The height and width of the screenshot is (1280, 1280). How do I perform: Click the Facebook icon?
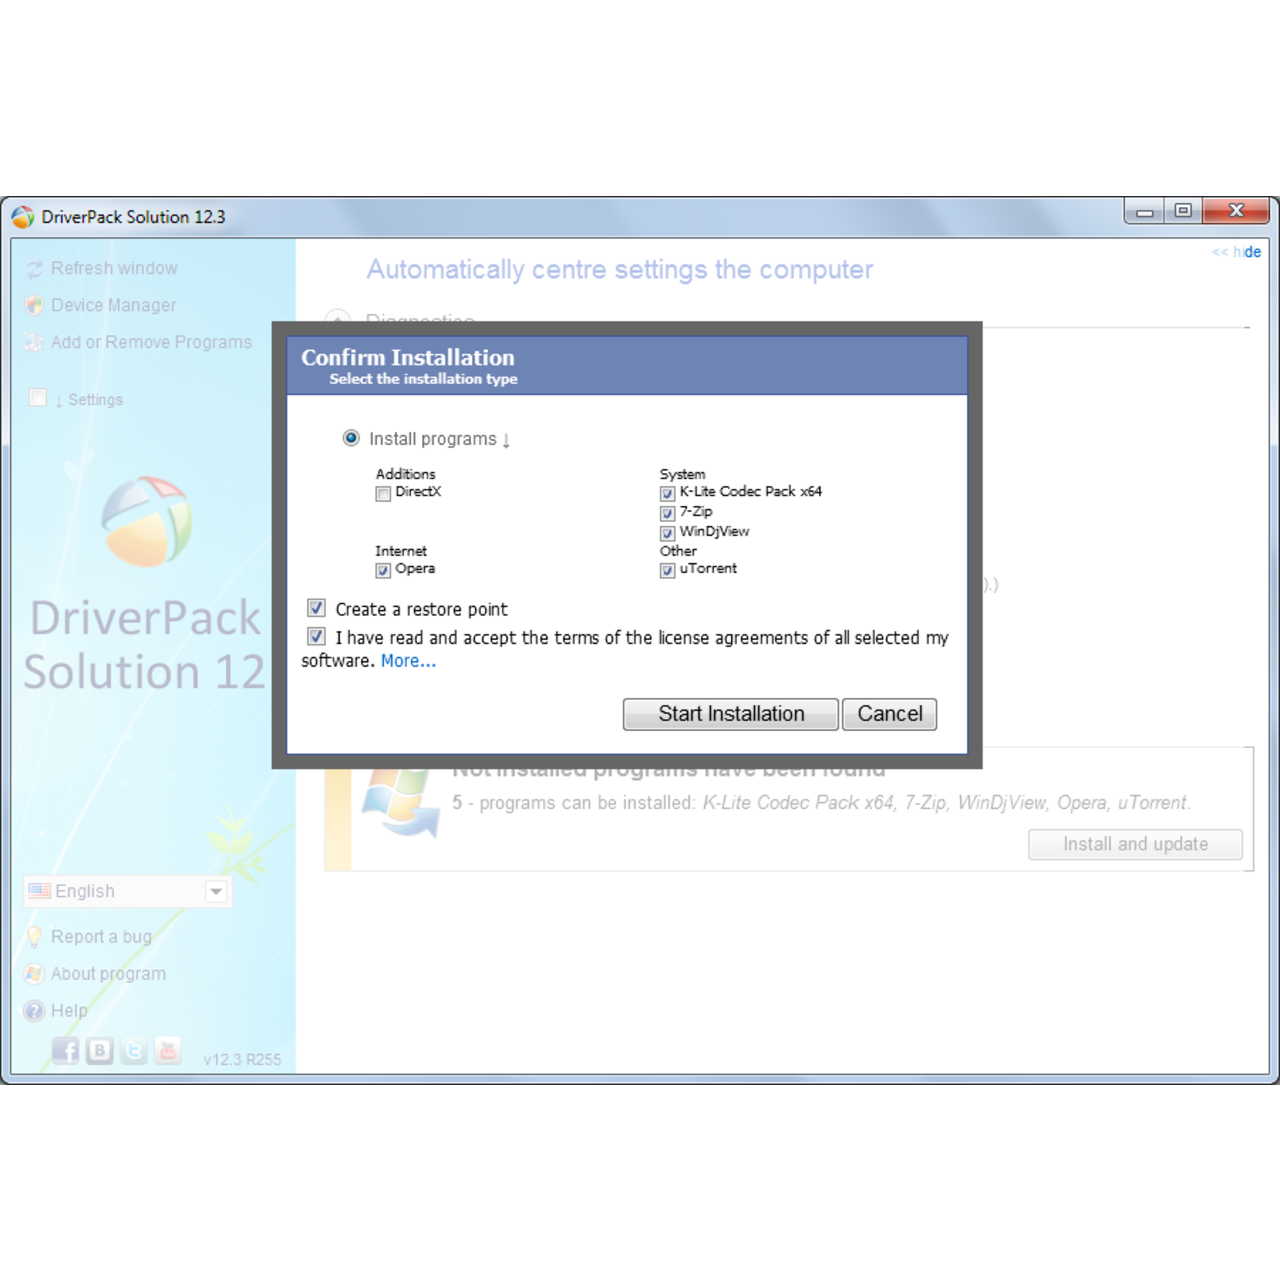click(x=66, y=1050)
